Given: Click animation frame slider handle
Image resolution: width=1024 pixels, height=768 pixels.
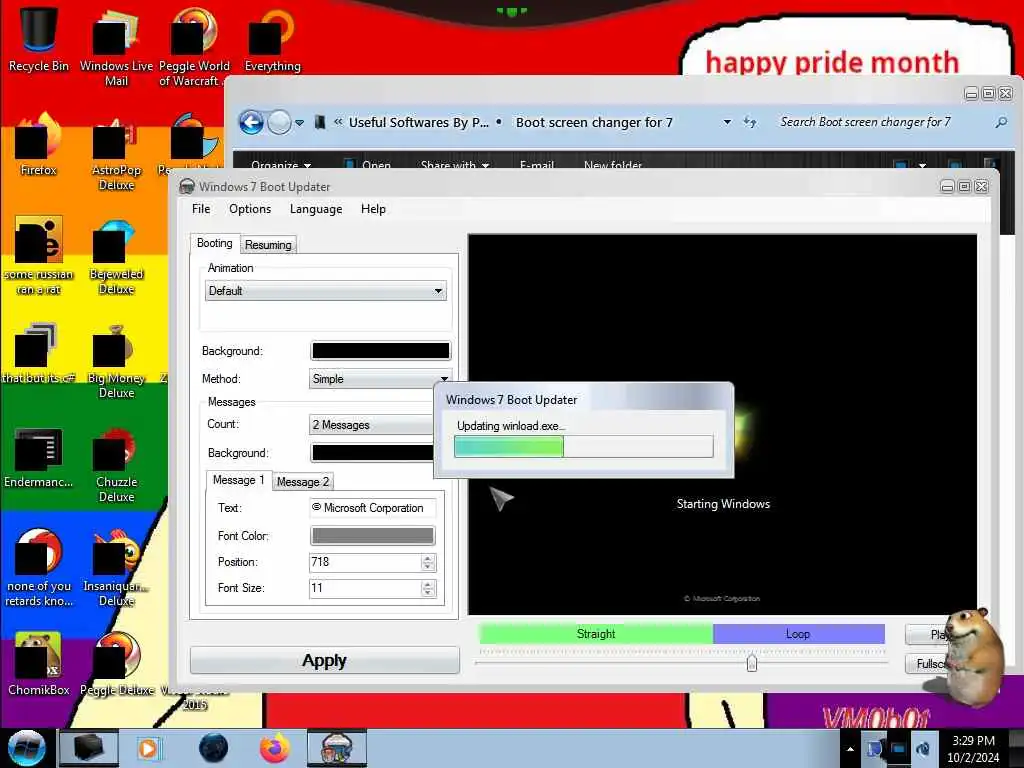Looking at the screenshot, I should tap(752, 663).
